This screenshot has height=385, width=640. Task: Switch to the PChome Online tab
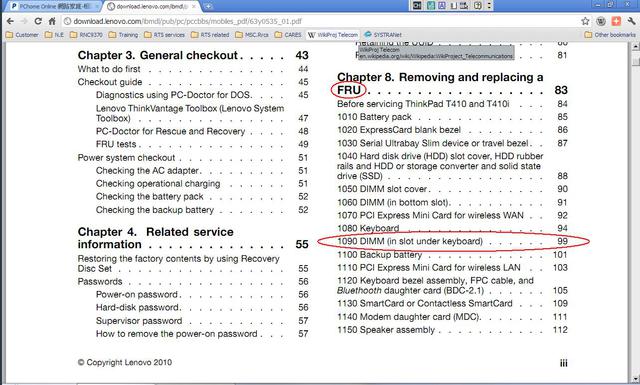(54, 7)
